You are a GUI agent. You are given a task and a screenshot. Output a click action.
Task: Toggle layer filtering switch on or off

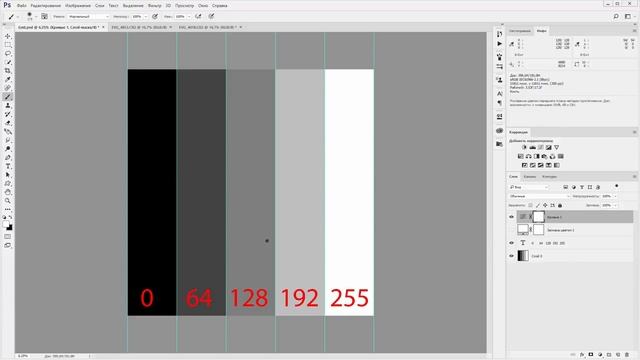(x=617, y=186)
